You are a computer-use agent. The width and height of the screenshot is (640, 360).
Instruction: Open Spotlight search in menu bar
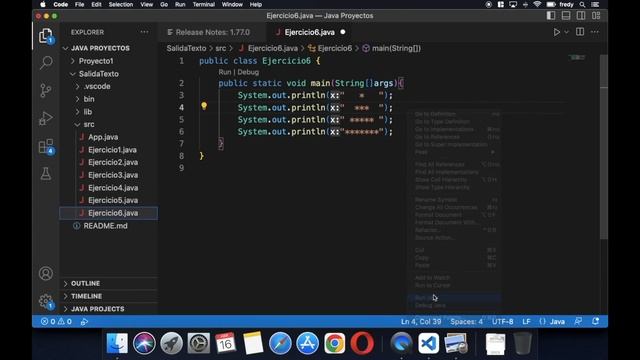coord(582,4)
